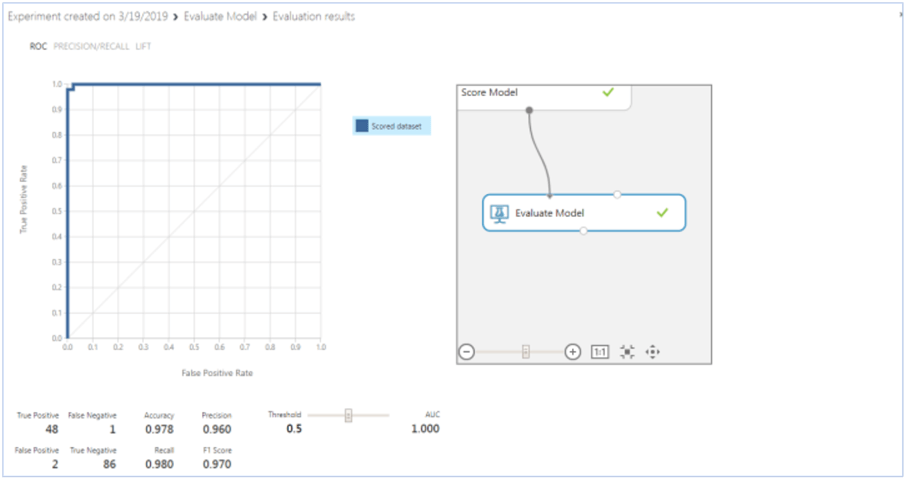Click the zoom in plus icon
Screen dimensions: 905x480
pyautogui.click(x=573, y=351)
